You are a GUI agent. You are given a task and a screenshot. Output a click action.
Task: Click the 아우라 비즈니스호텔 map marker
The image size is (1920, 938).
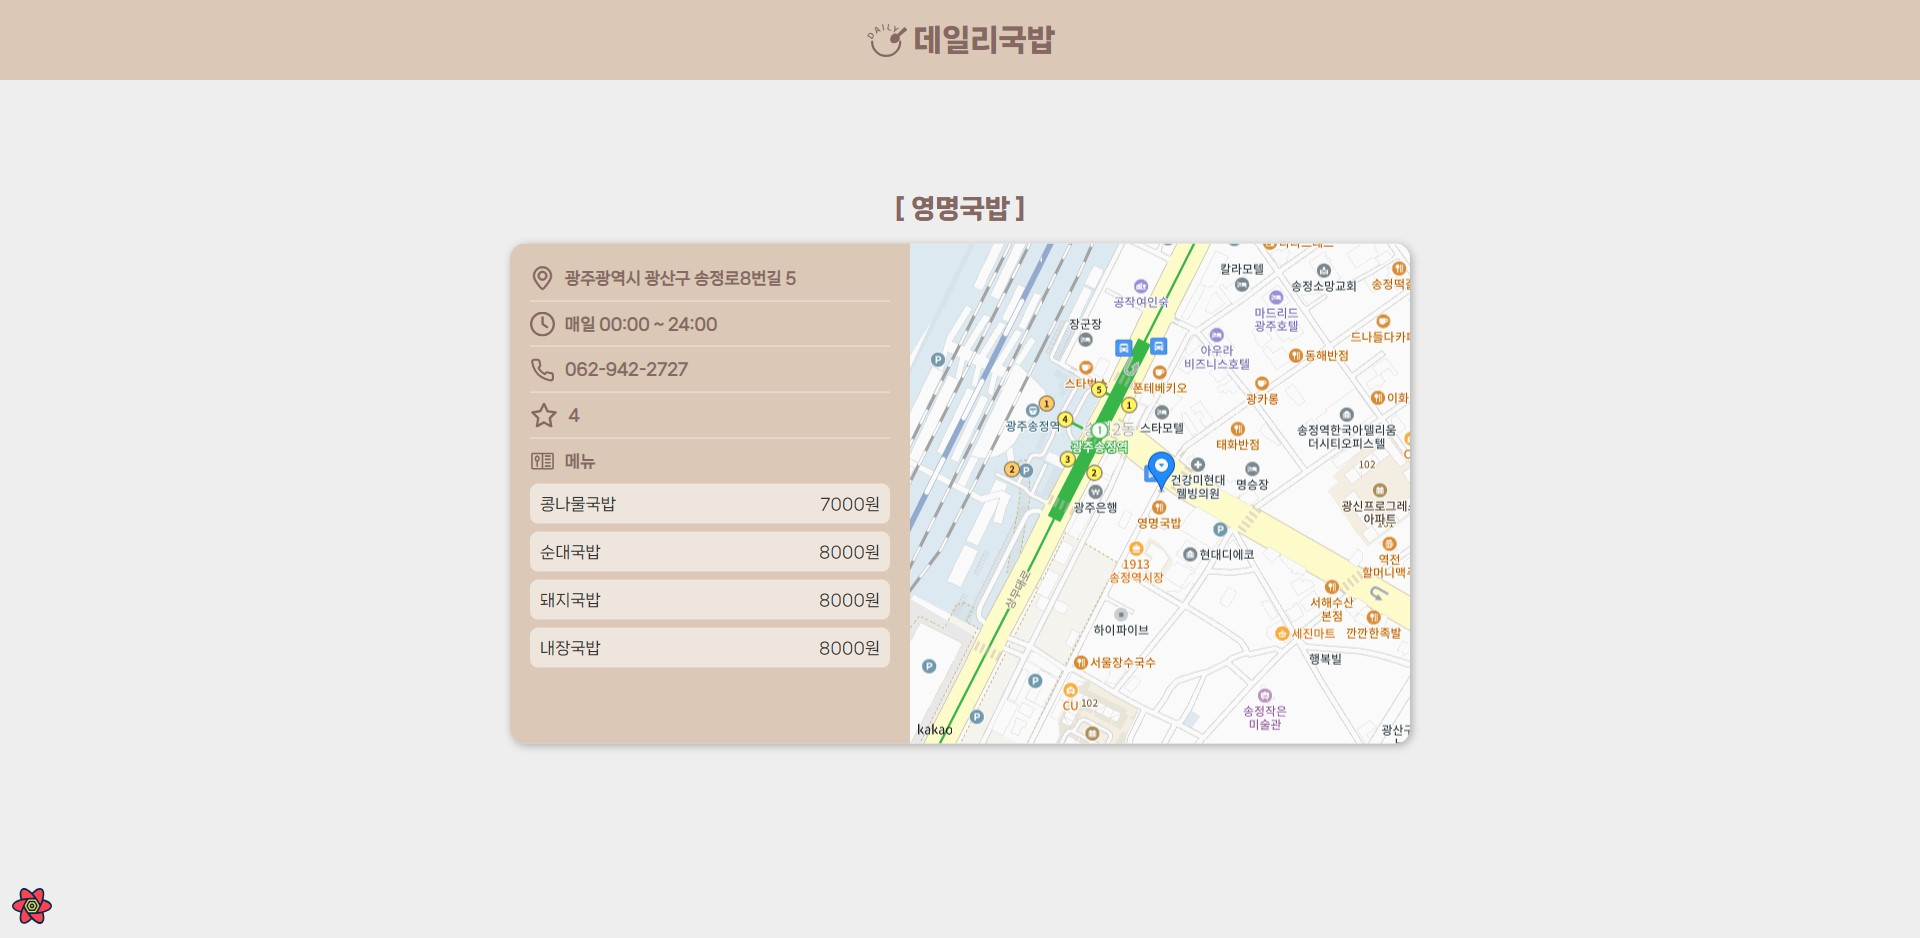(1217, 335)
